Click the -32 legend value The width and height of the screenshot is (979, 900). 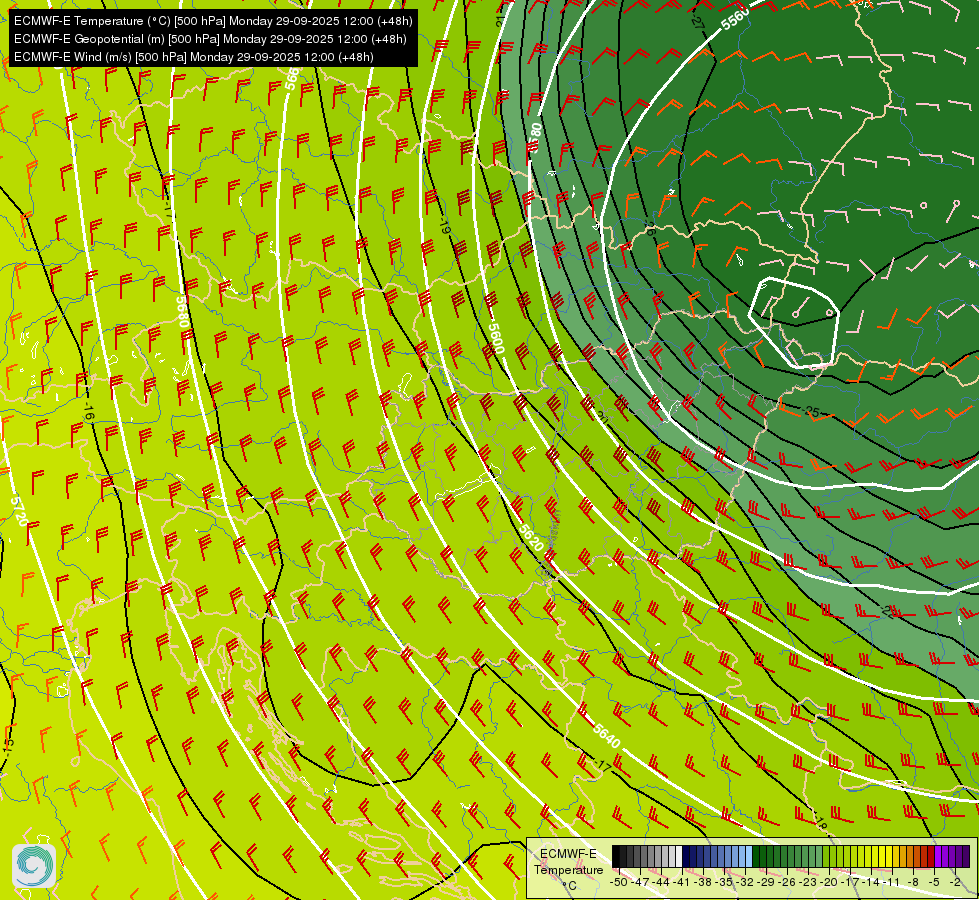tap(745, 882)
